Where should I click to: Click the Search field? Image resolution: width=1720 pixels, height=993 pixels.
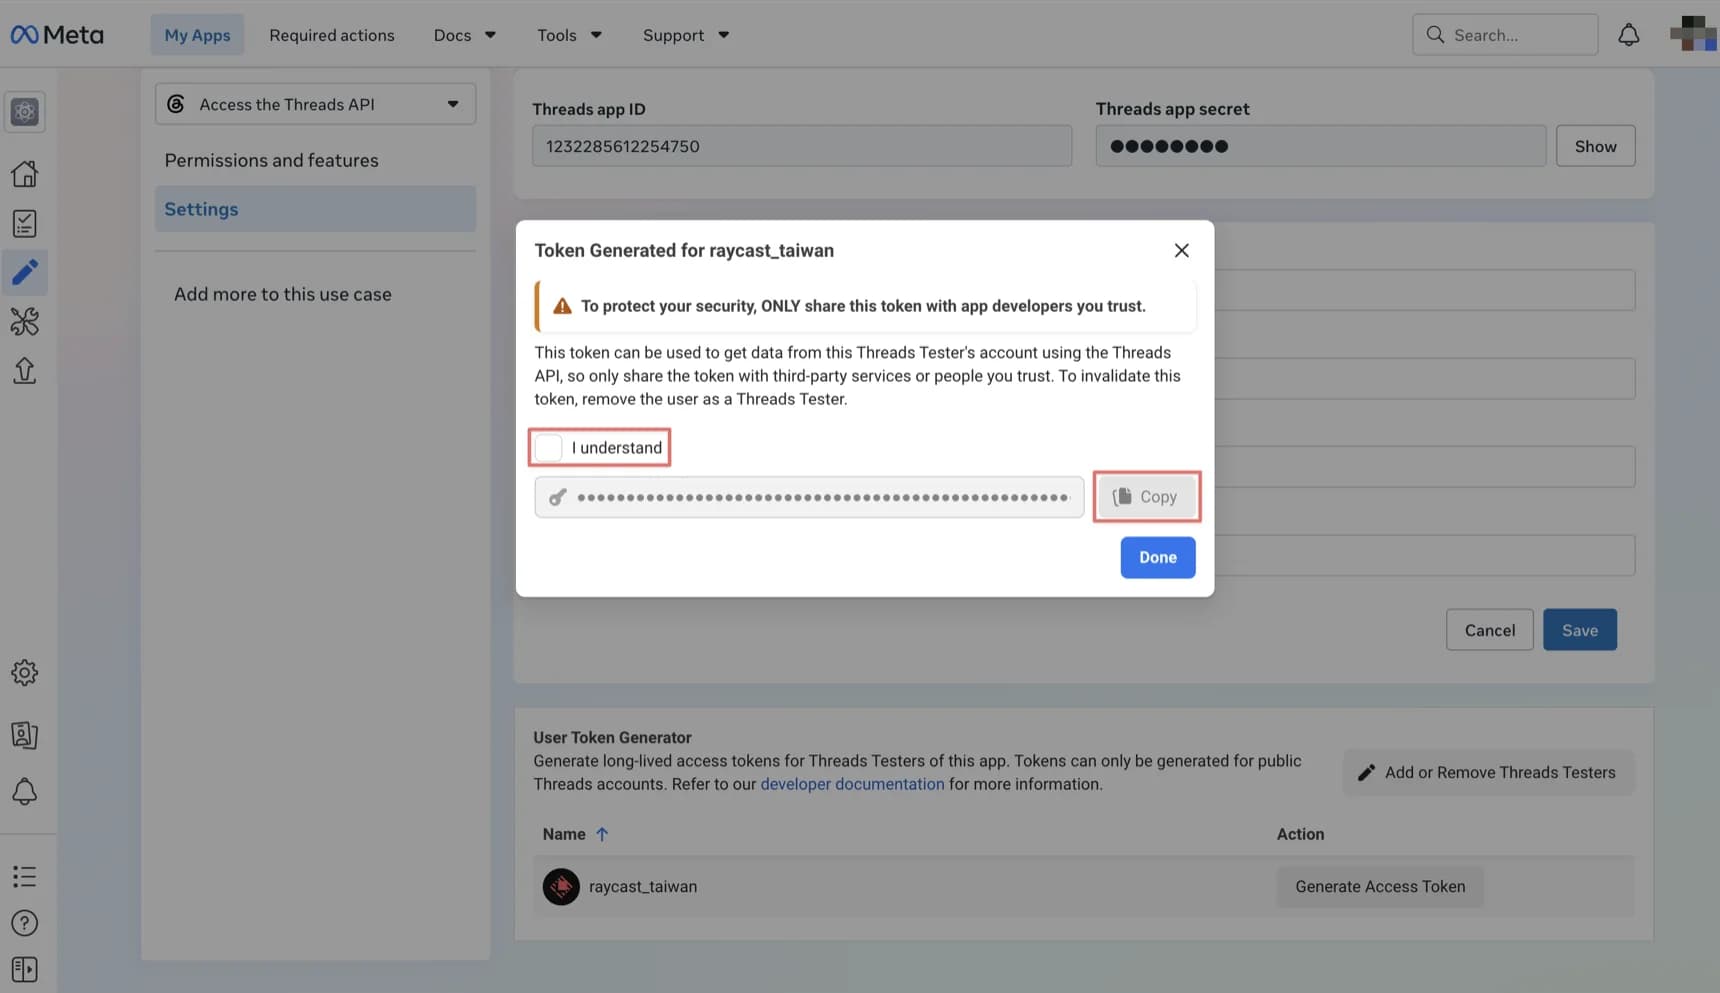(1505, 35)
